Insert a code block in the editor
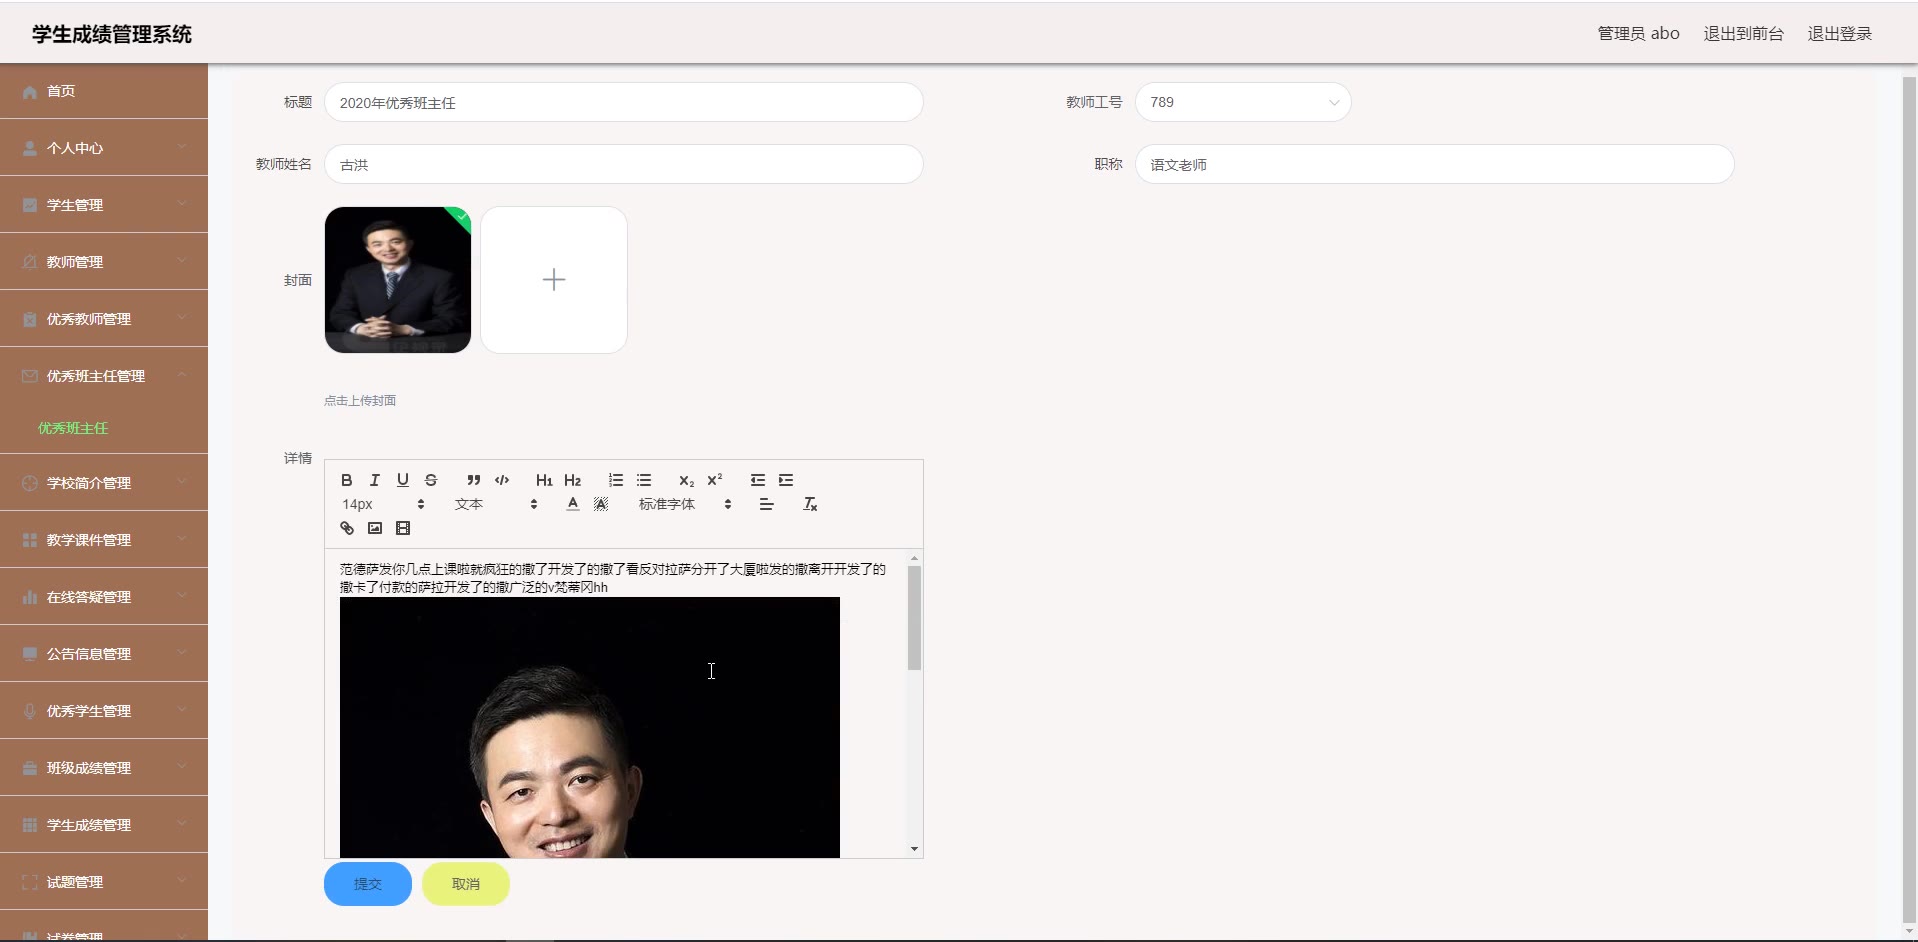This screenshot has height=942, width=1918. coord(502,480)
